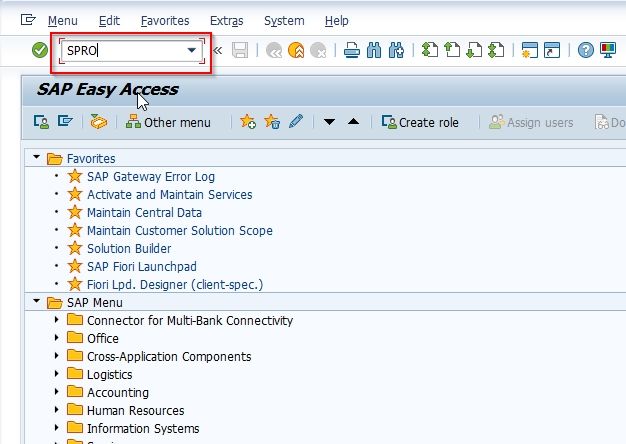Screen dimensions: 626x444
Task: Click the Back navigation icon
Action: 274,51
